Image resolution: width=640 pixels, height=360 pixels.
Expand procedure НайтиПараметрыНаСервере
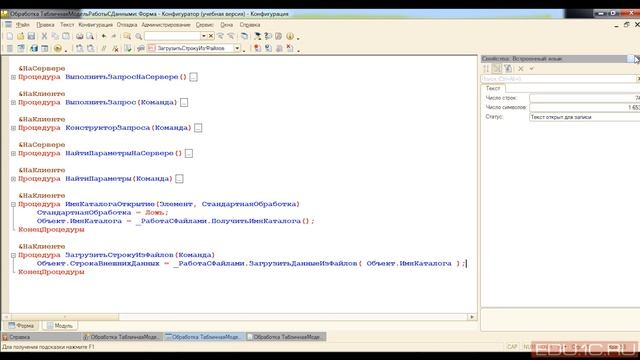(x=13, y=153)
